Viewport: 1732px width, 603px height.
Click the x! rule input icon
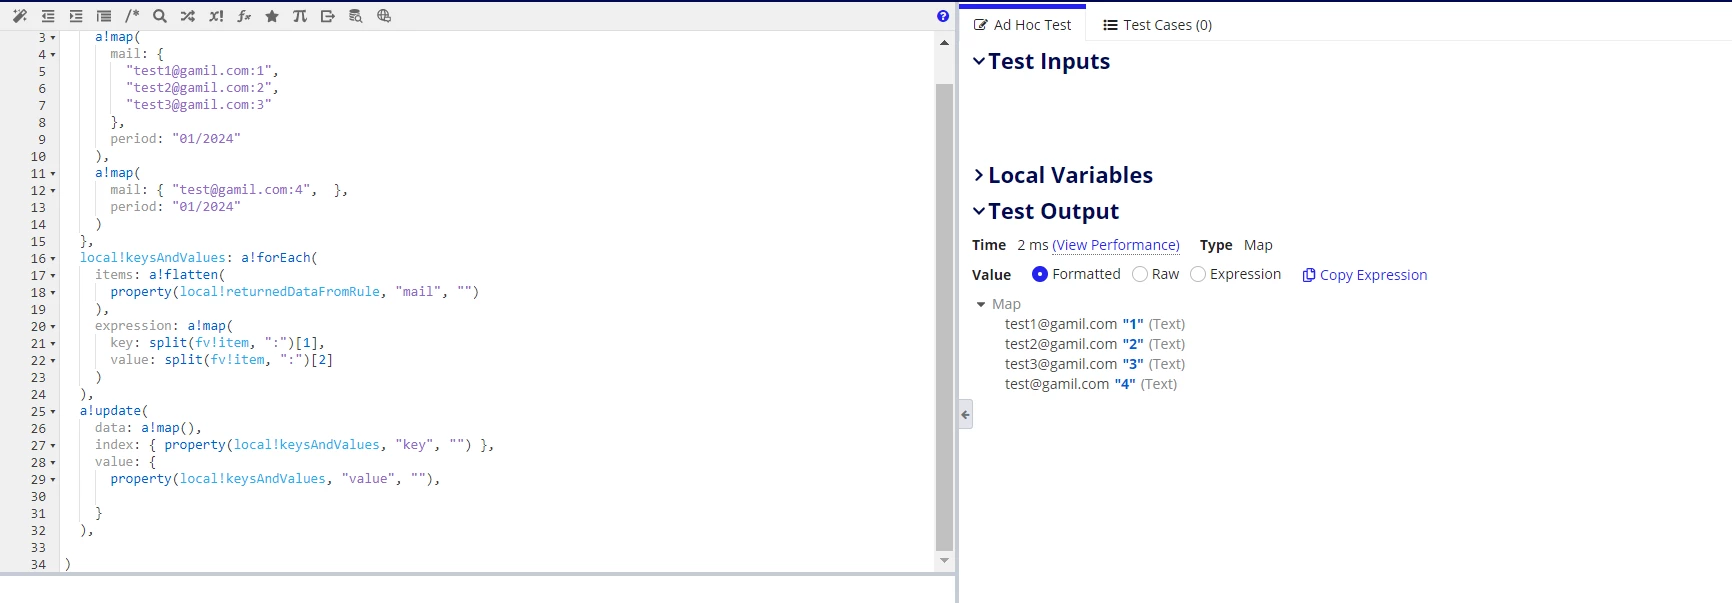[216, 16]
